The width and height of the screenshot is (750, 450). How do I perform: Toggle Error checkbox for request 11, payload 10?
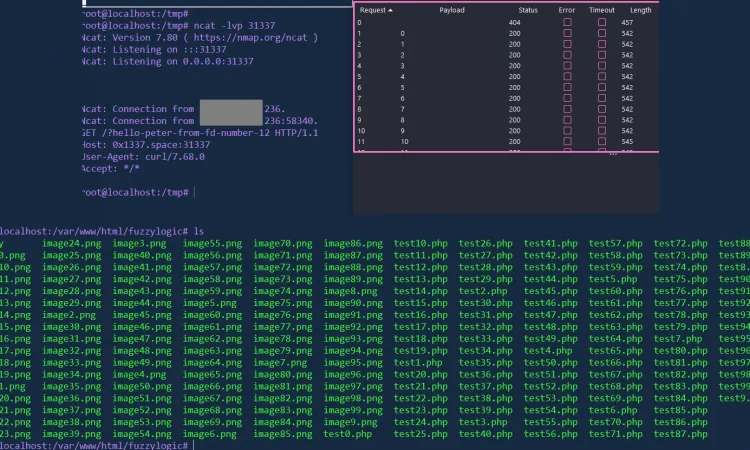[x=567, y=142]
